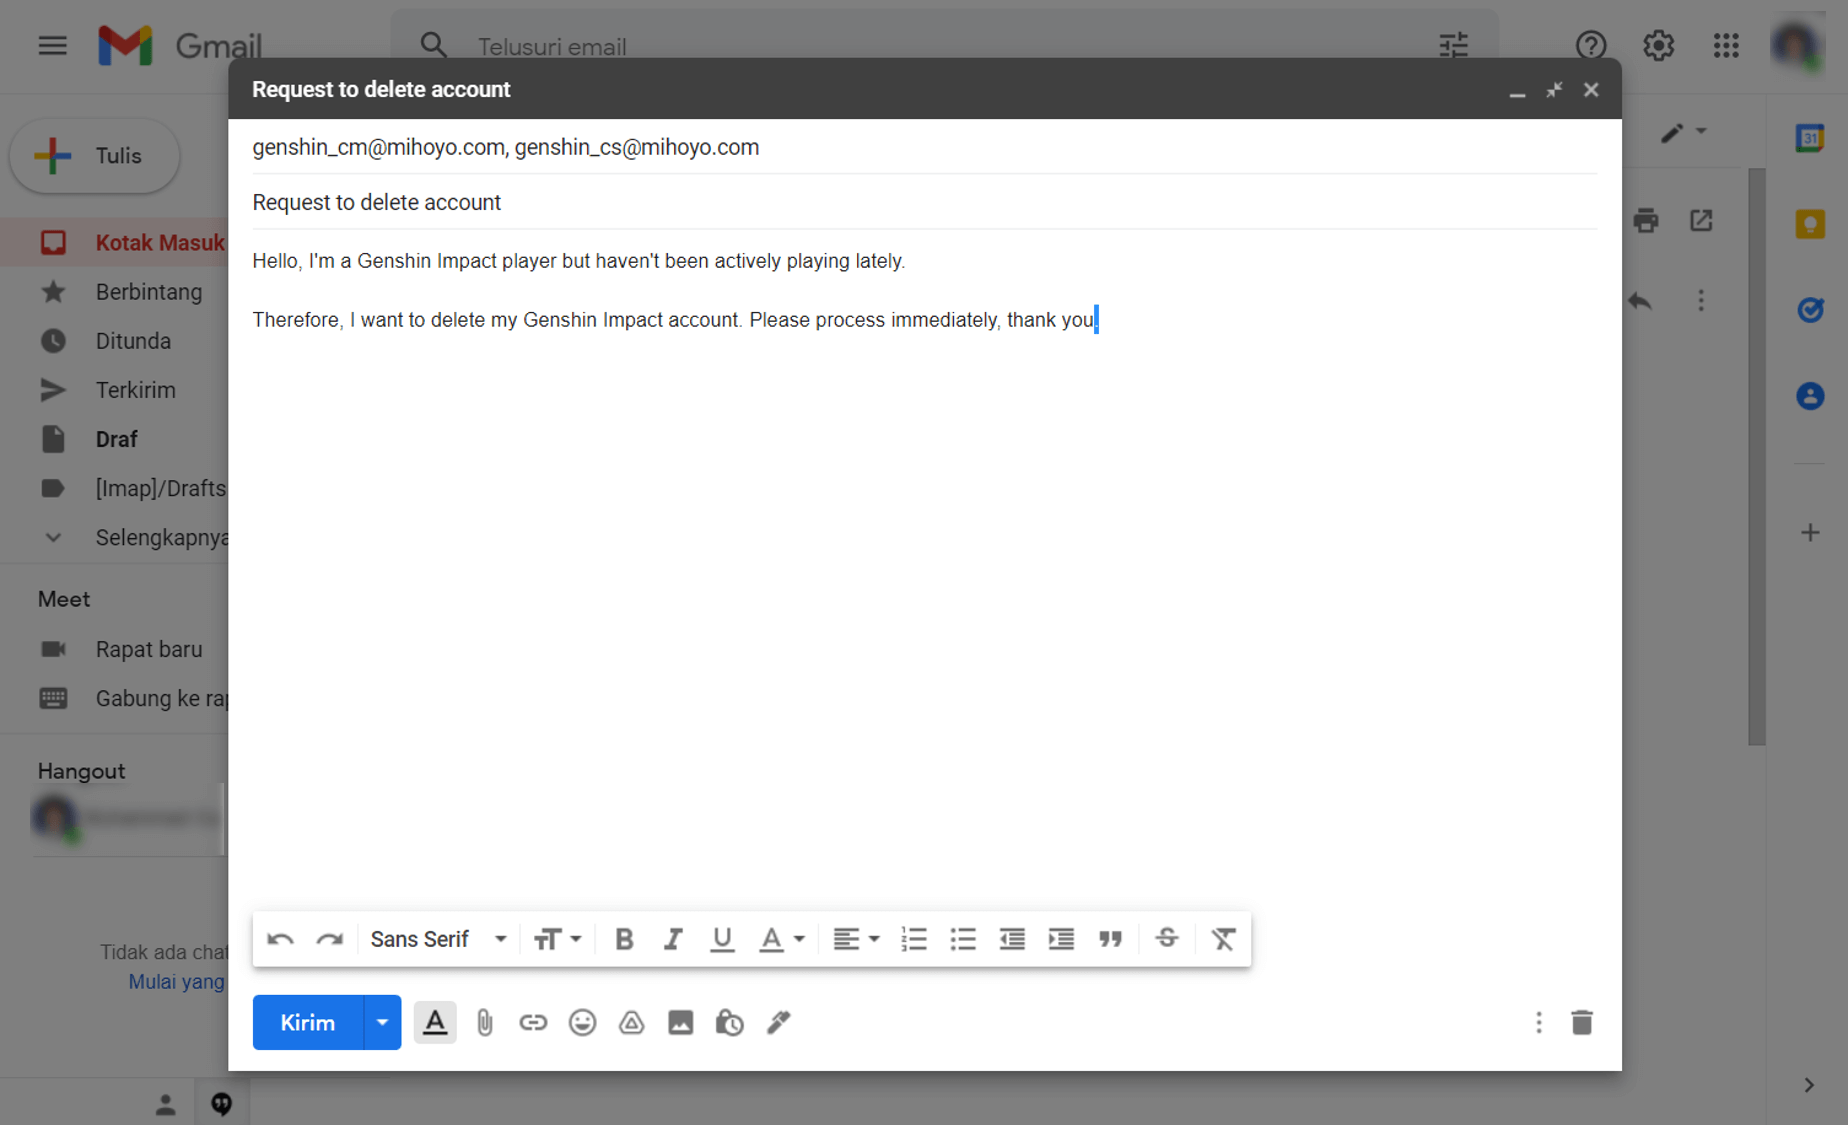Insert a numbered list
Viewport: 1848px width, 1125px height.
[x=914, y=939]
